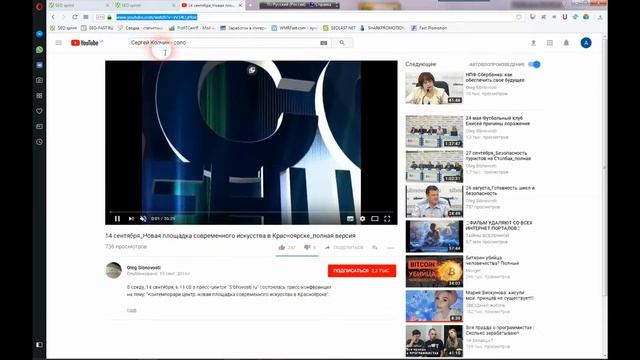This screenshot has width=640, height=360.
Task: Expand the description with ЕЩЁ
Action: pos(131,310)
